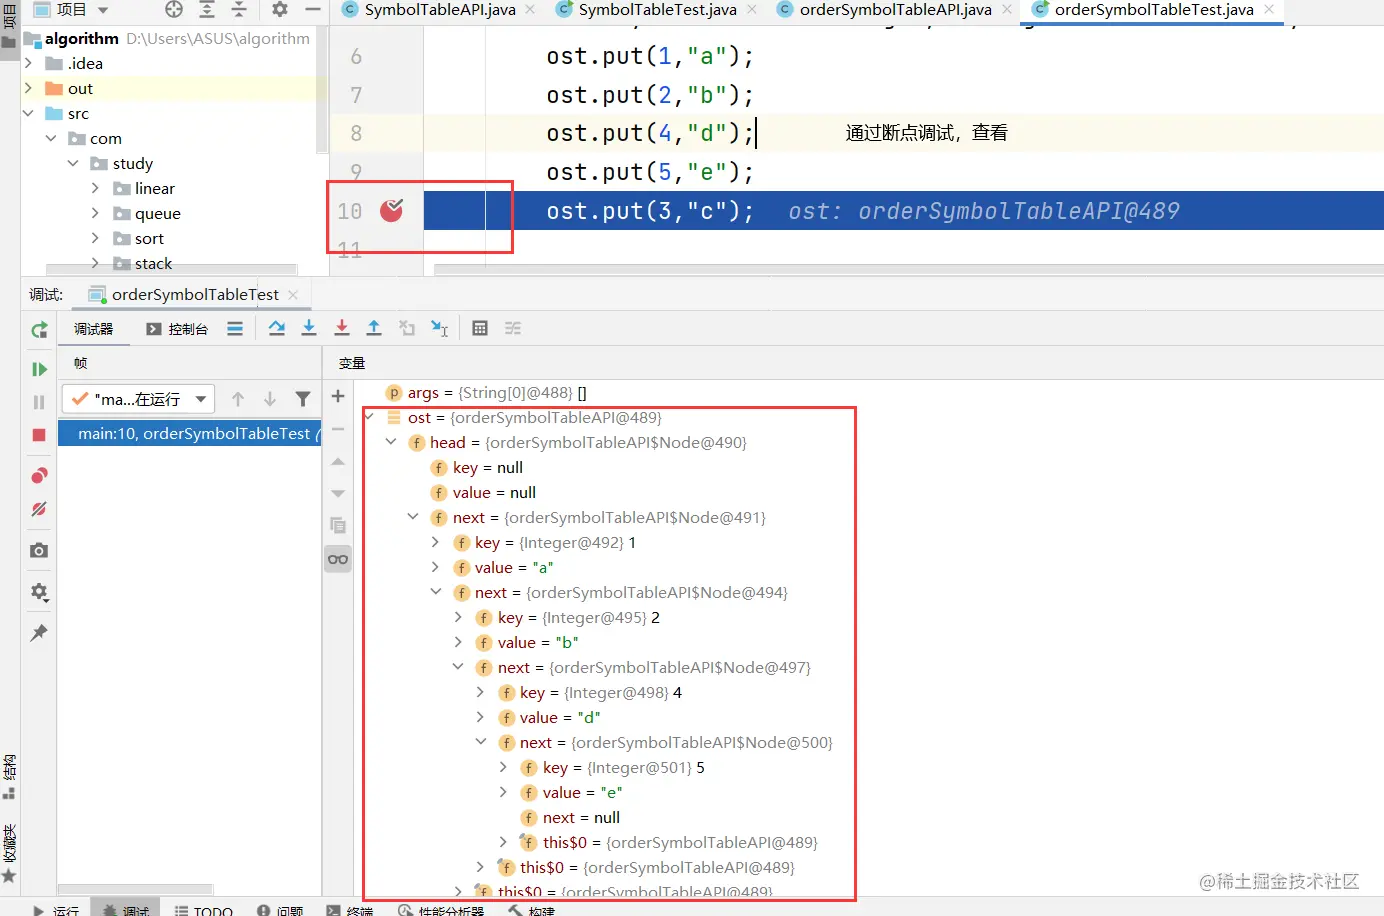The height and width of the screenshot is (916, 1384).
Task: Open debugger settings gear in left strip
Action: [39, 592]
